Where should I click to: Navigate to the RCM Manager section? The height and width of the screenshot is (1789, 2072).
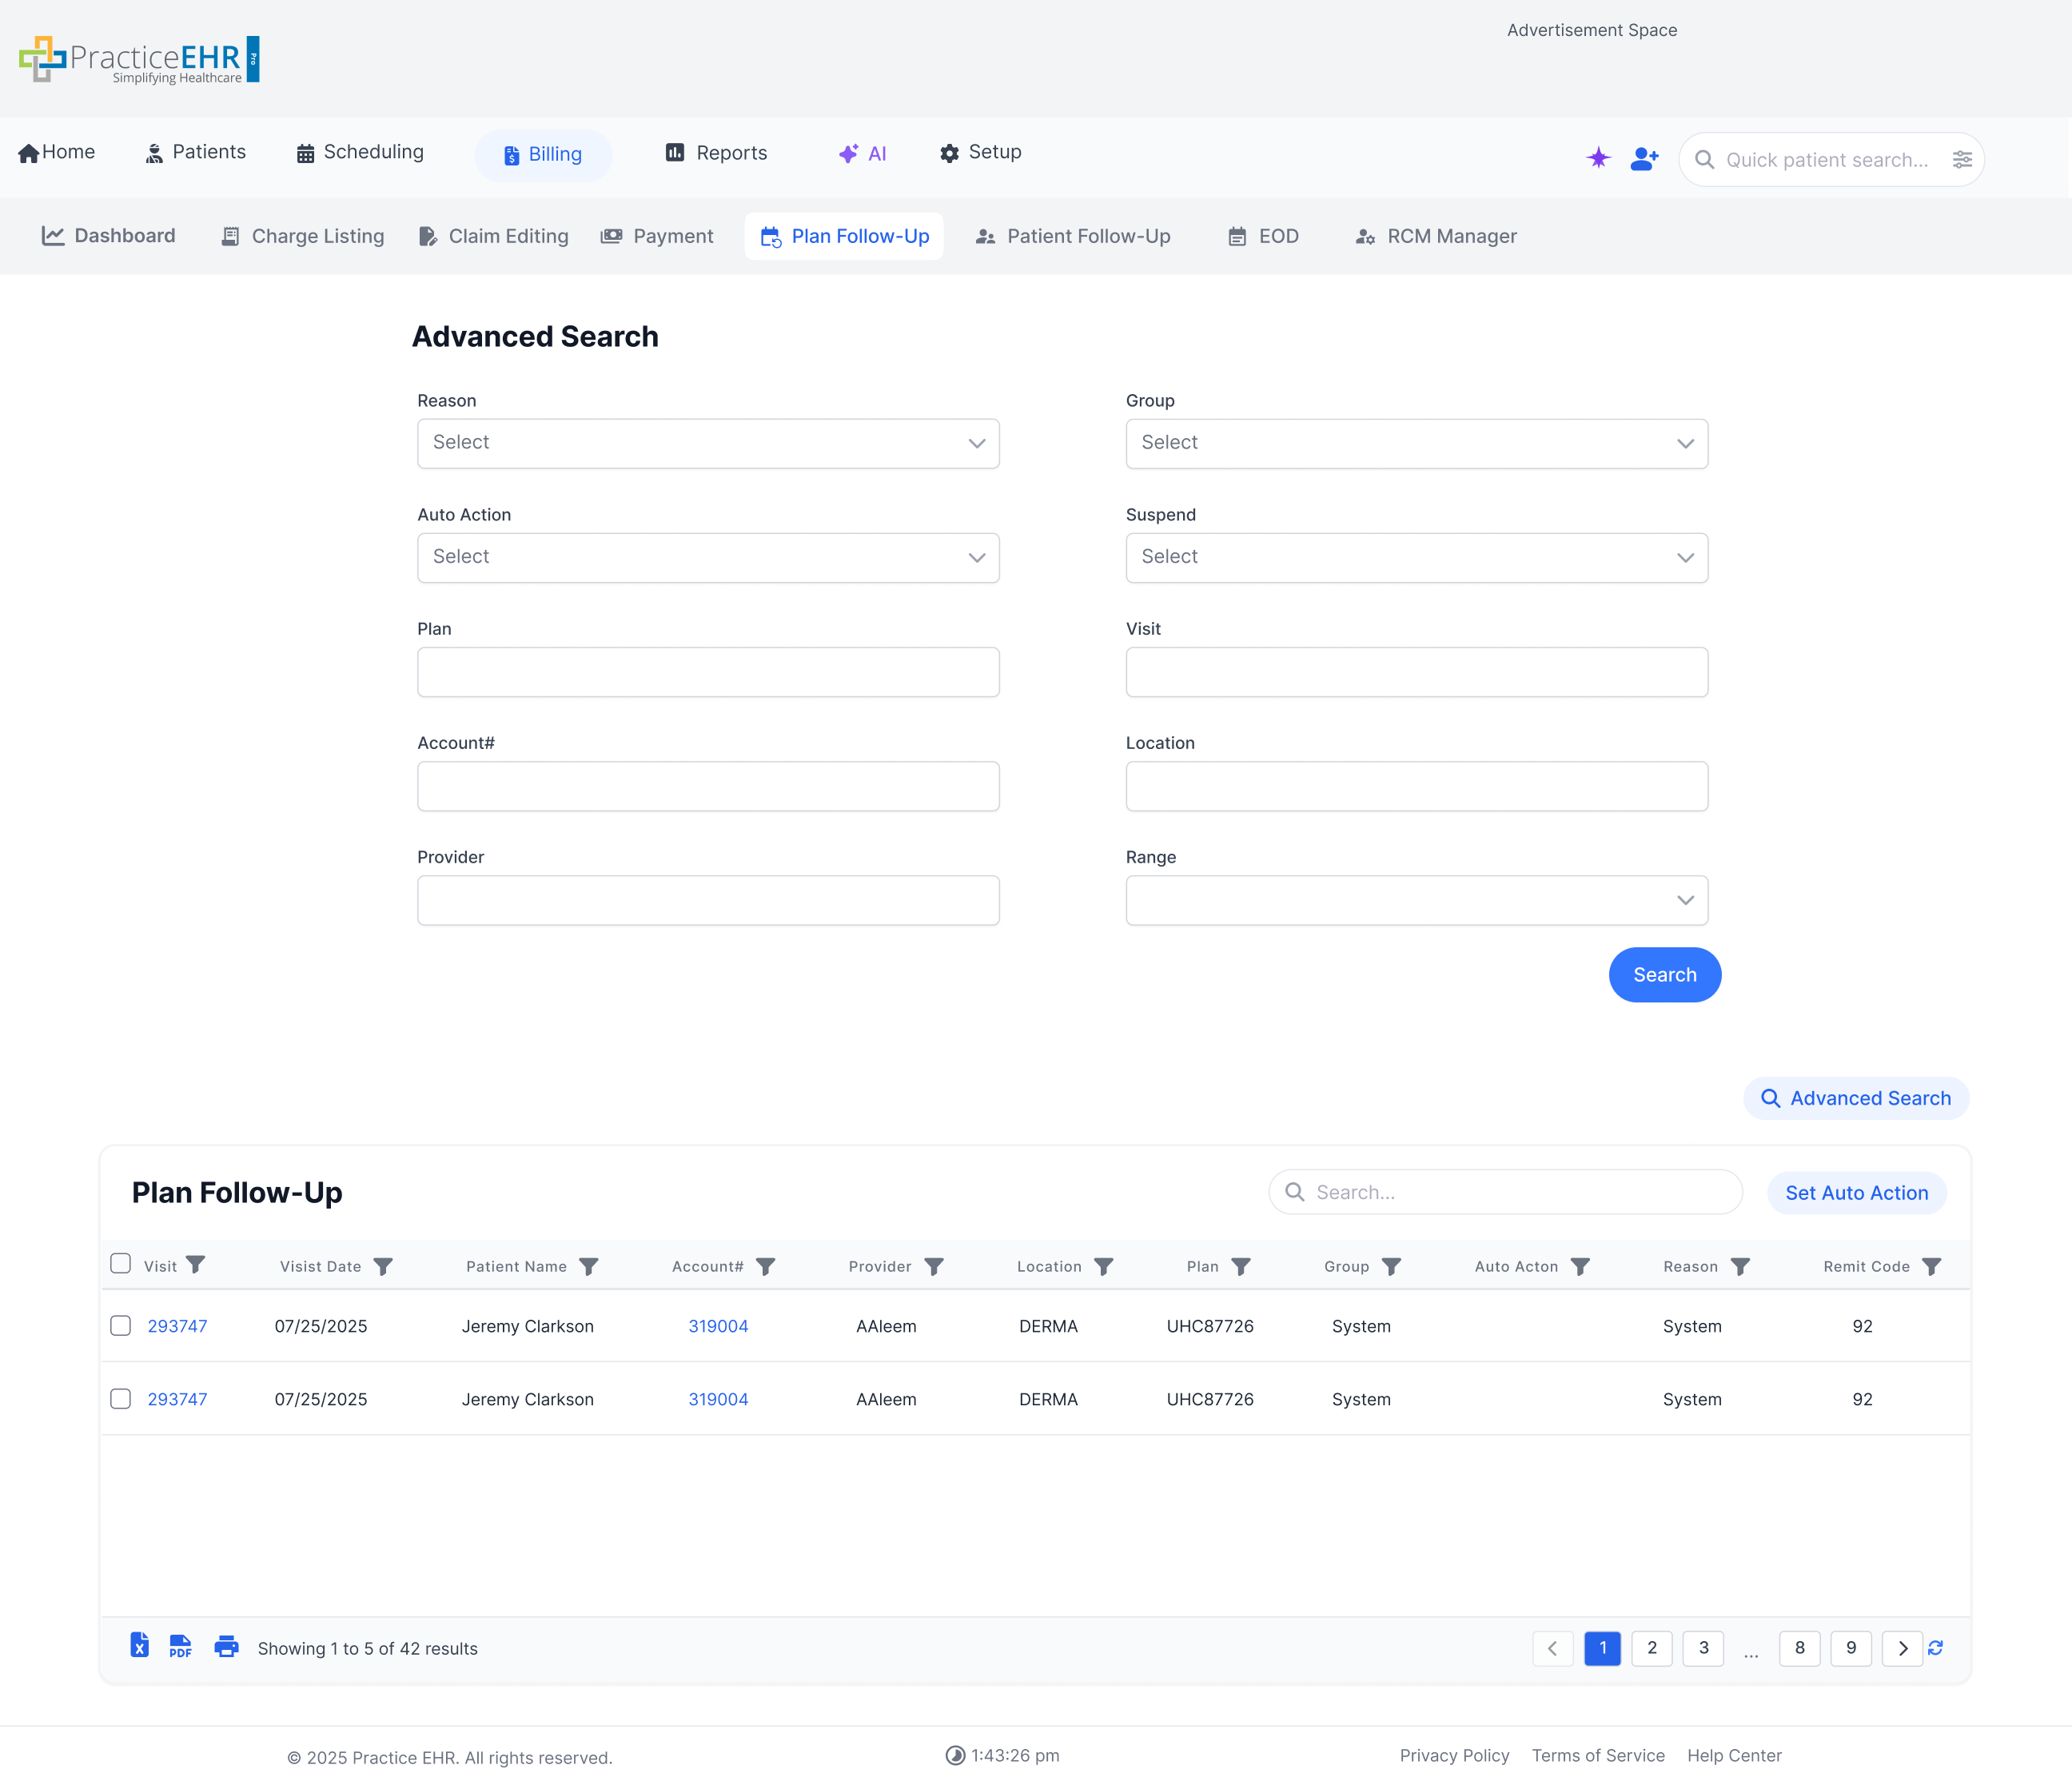pyautogui.click(x=1435, y=236)
